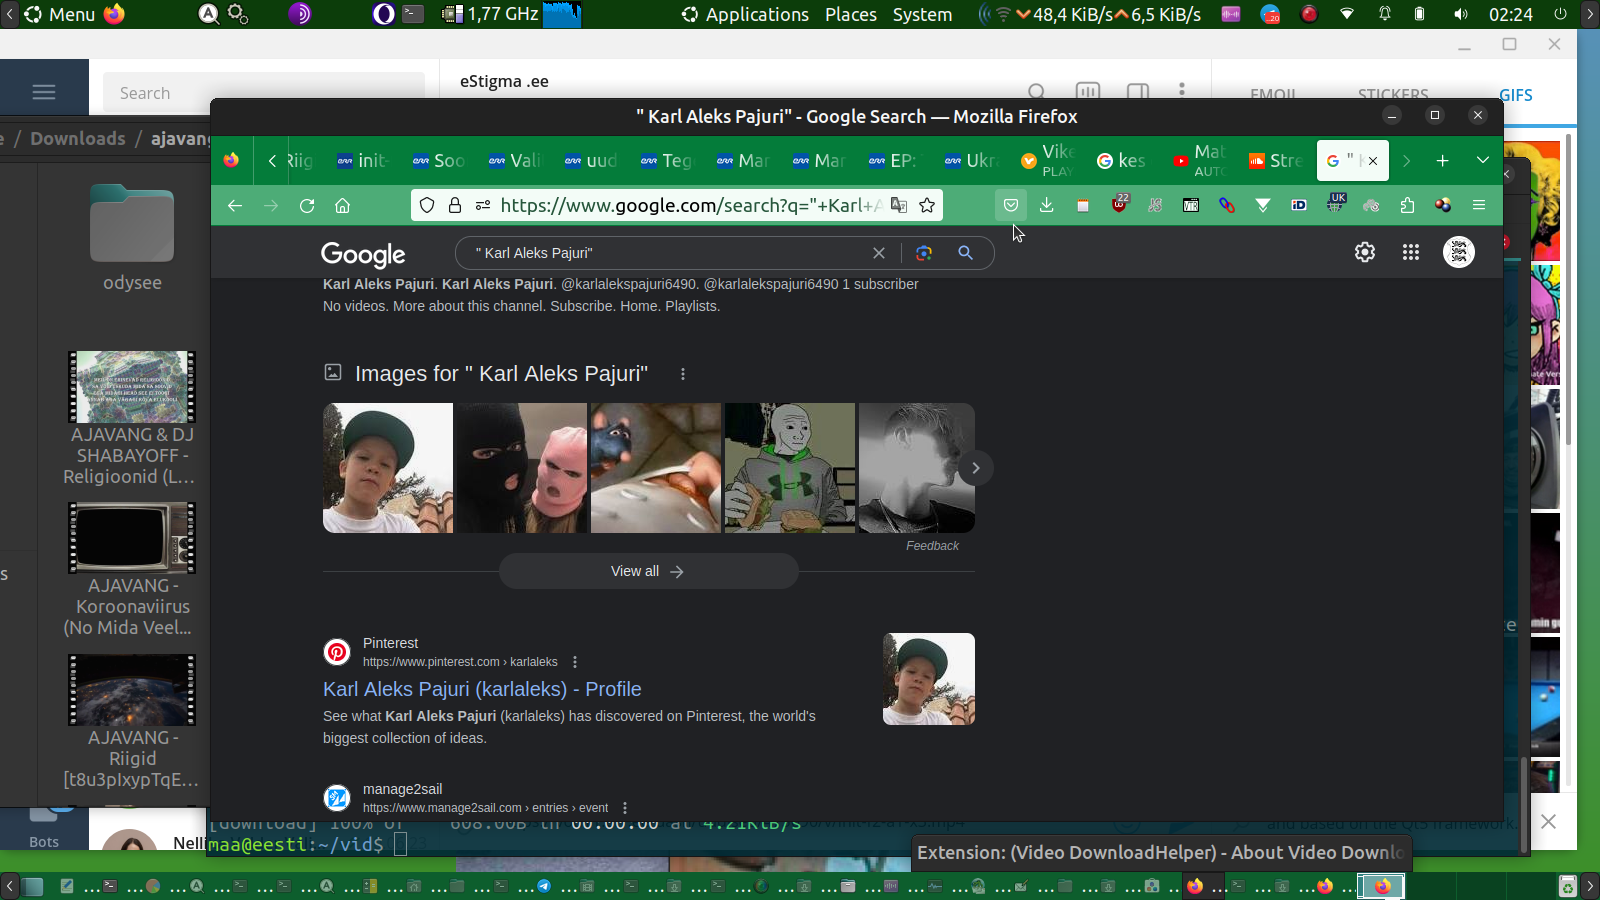Bookmark this page with the star
Image resolution: width=1600 pixels, height=900 pixels.
[x=927, y=205]
